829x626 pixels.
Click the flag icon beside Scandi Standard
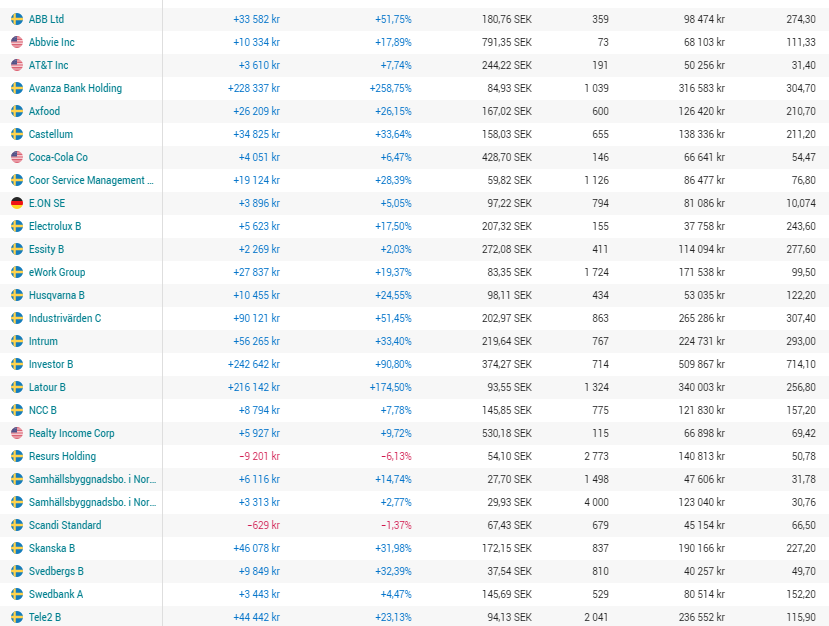point(17,525)
